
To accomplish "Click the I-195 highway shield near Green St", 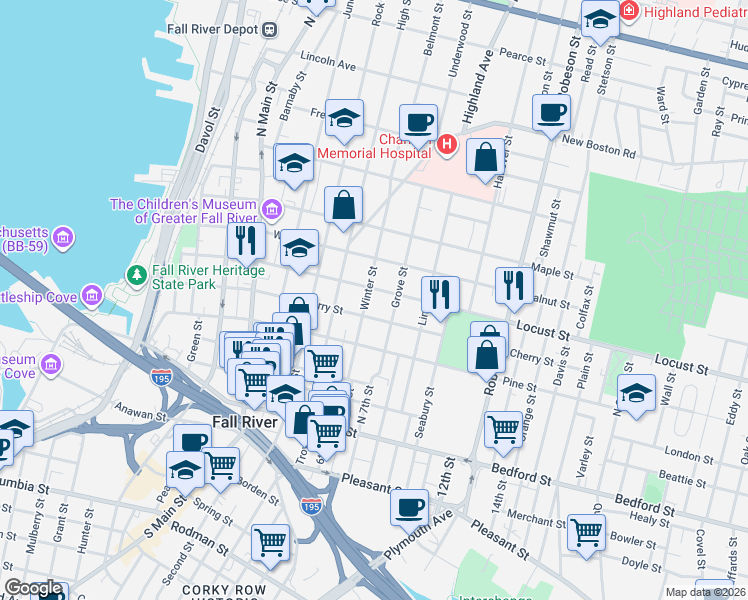I will coord(161,377).
